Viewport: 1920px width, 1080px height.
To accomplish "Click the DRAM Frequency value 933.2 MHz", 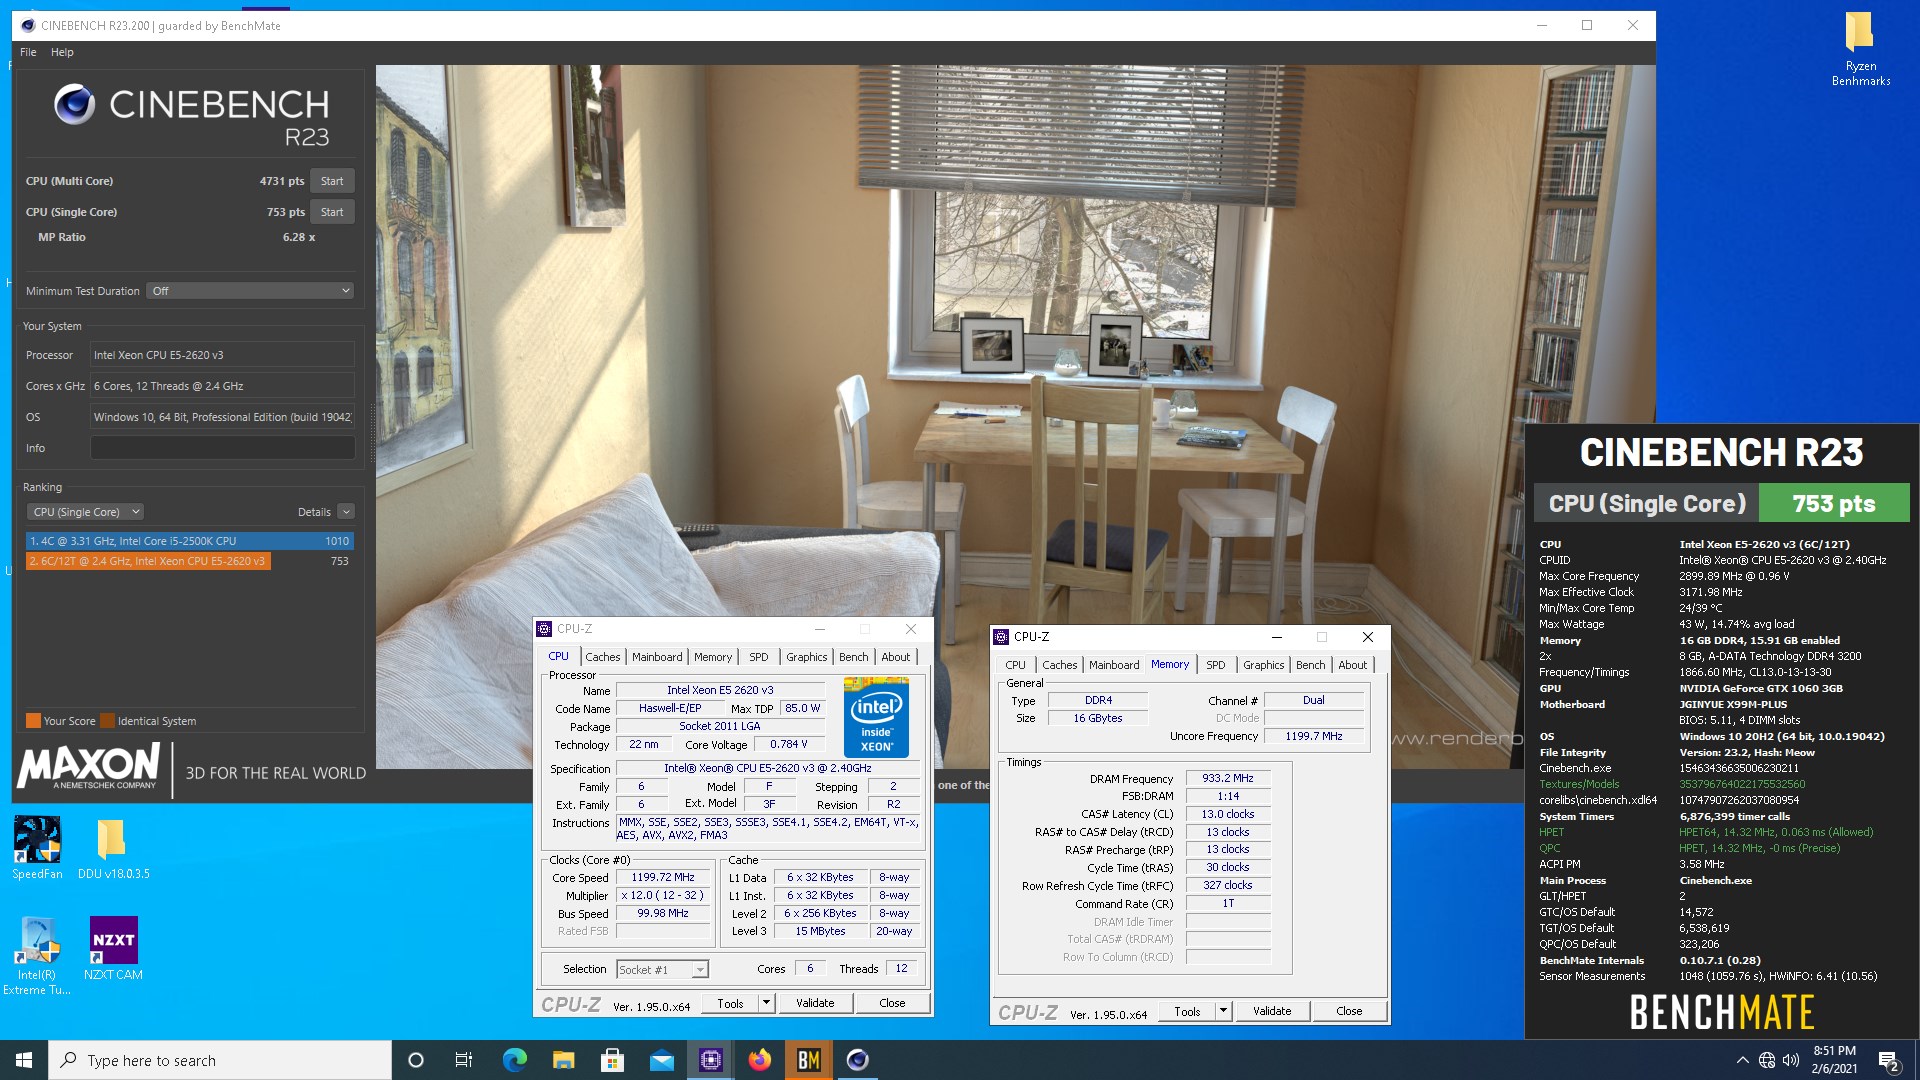I will point(1228,778).
